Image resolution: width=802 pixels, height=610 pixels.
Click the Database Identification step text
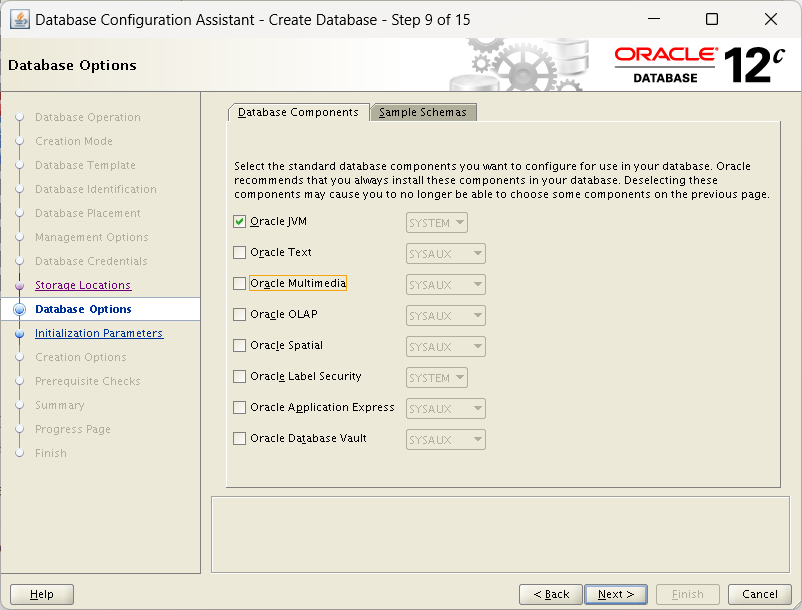[96, 189]
